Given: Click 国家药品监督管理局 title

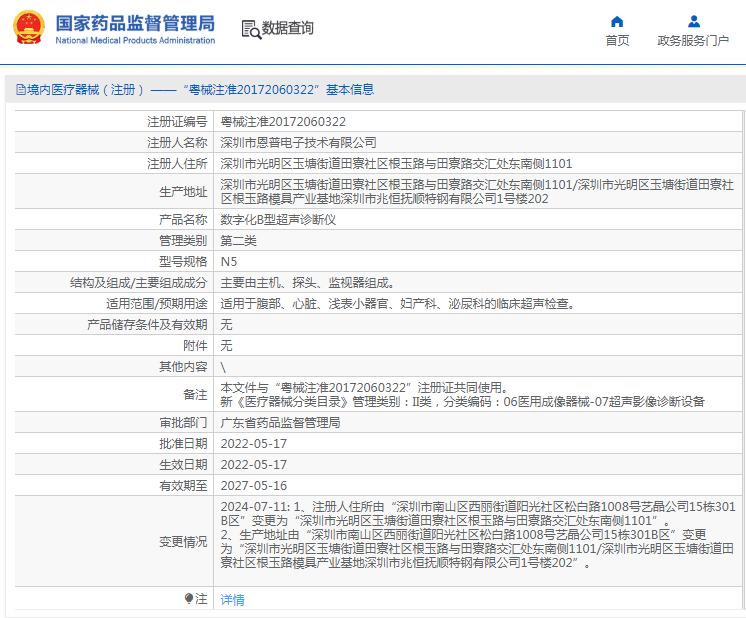Looking at the screenshot, I should click(135, 23).
